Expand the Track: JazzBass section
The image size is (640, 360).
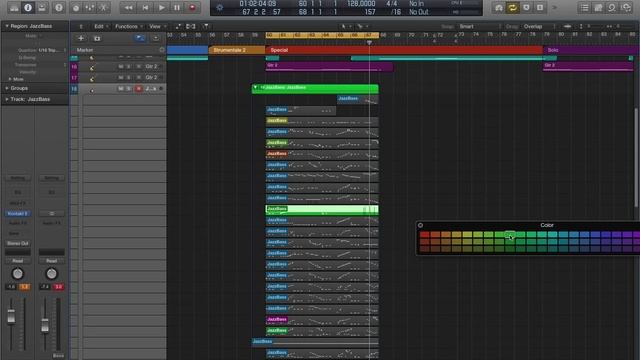point(7,99)
